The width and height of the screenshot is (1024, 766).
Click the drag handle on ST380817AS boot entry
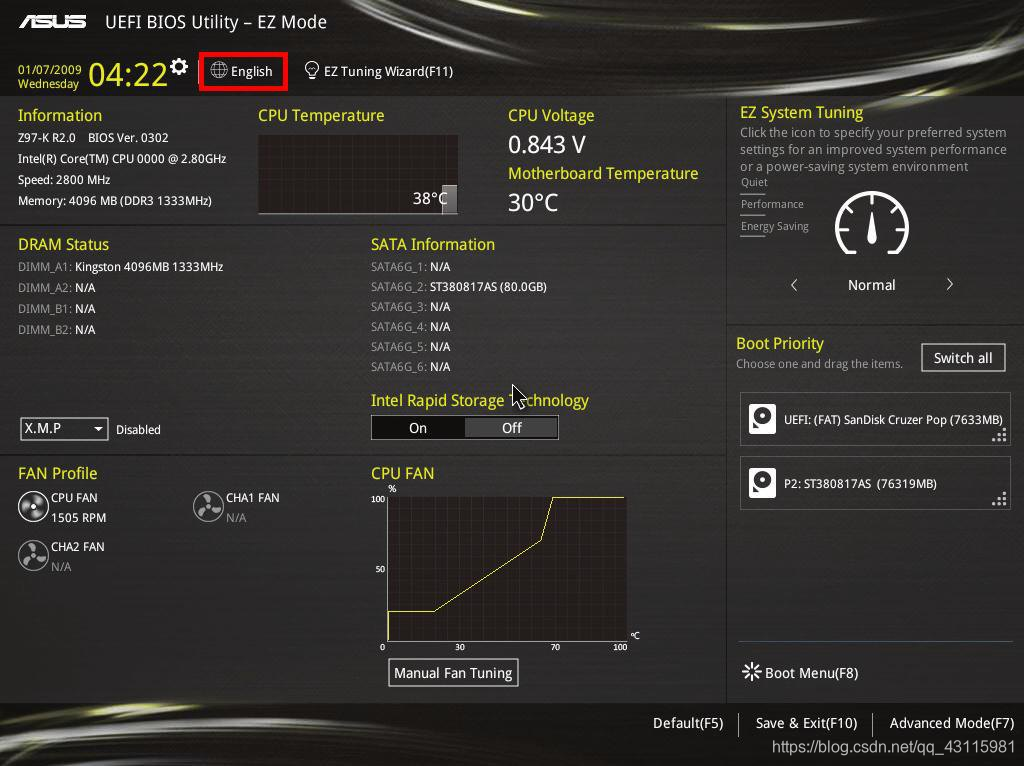point(999,500)
